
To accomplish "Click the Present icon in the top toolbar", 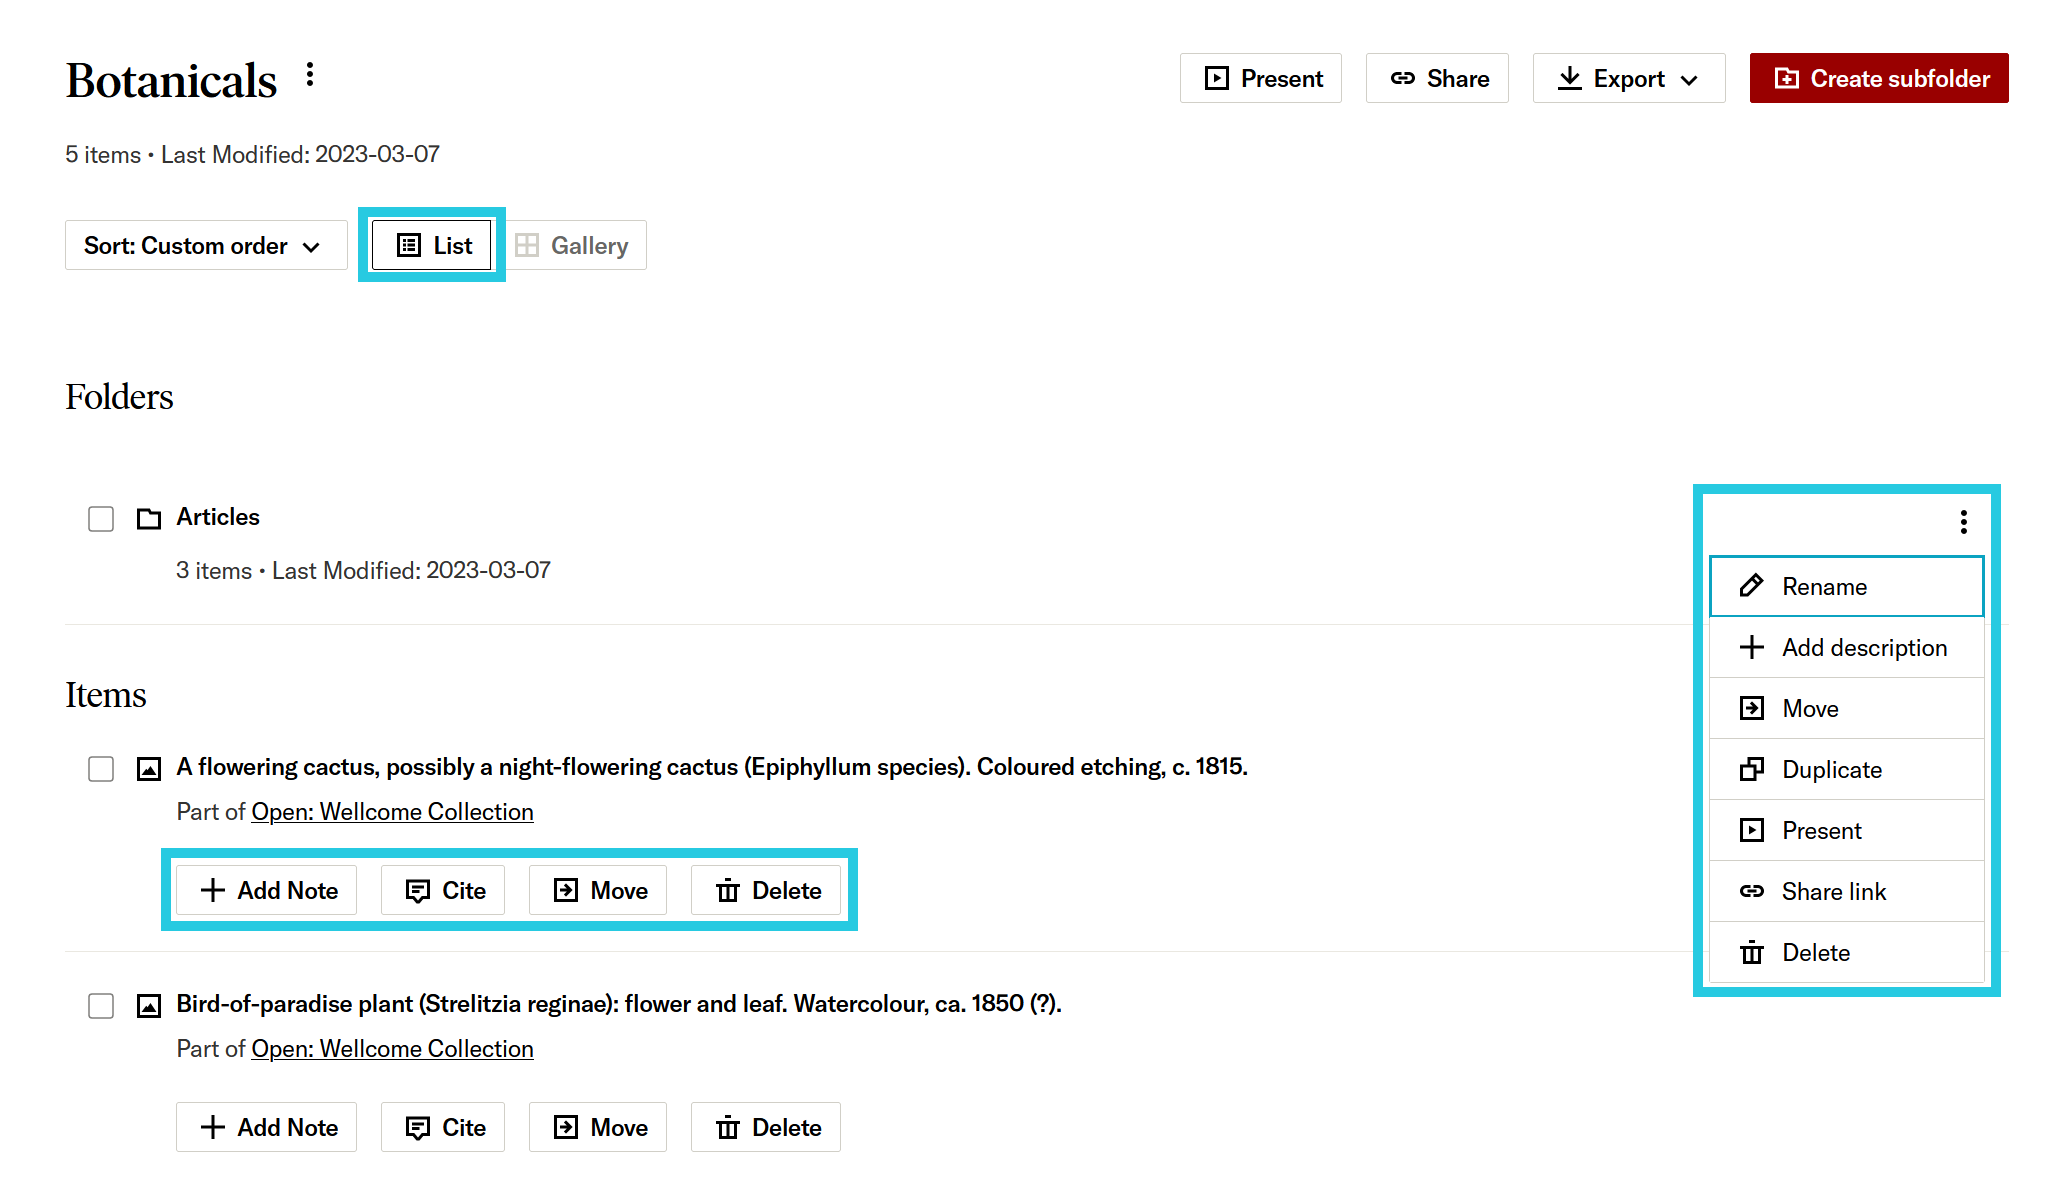I will point(1216,78).
